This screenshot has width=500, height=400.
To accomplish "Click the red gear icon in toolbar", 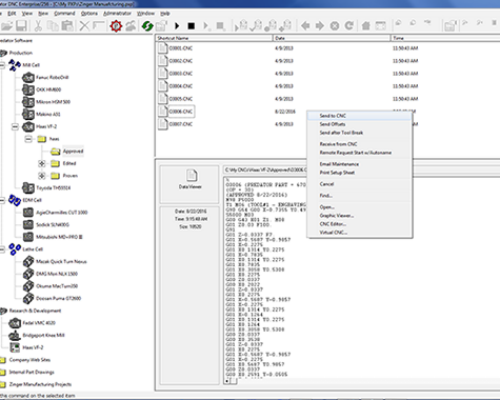I will point(116,26).
